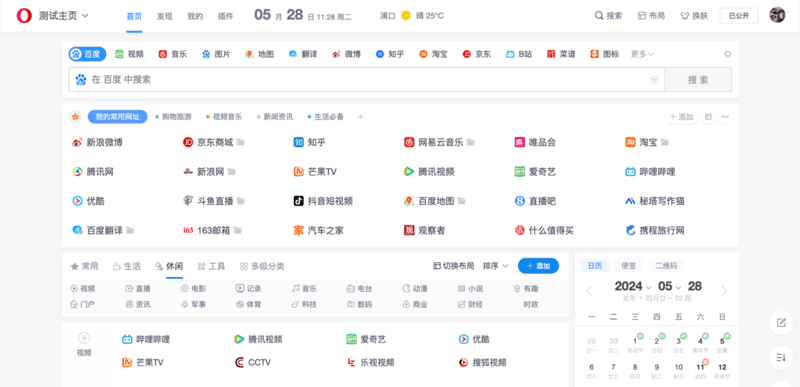The width and height of the screenshot is (800, 387).
Task: Open search engine settings gear icon
Action: click(728, 54)
